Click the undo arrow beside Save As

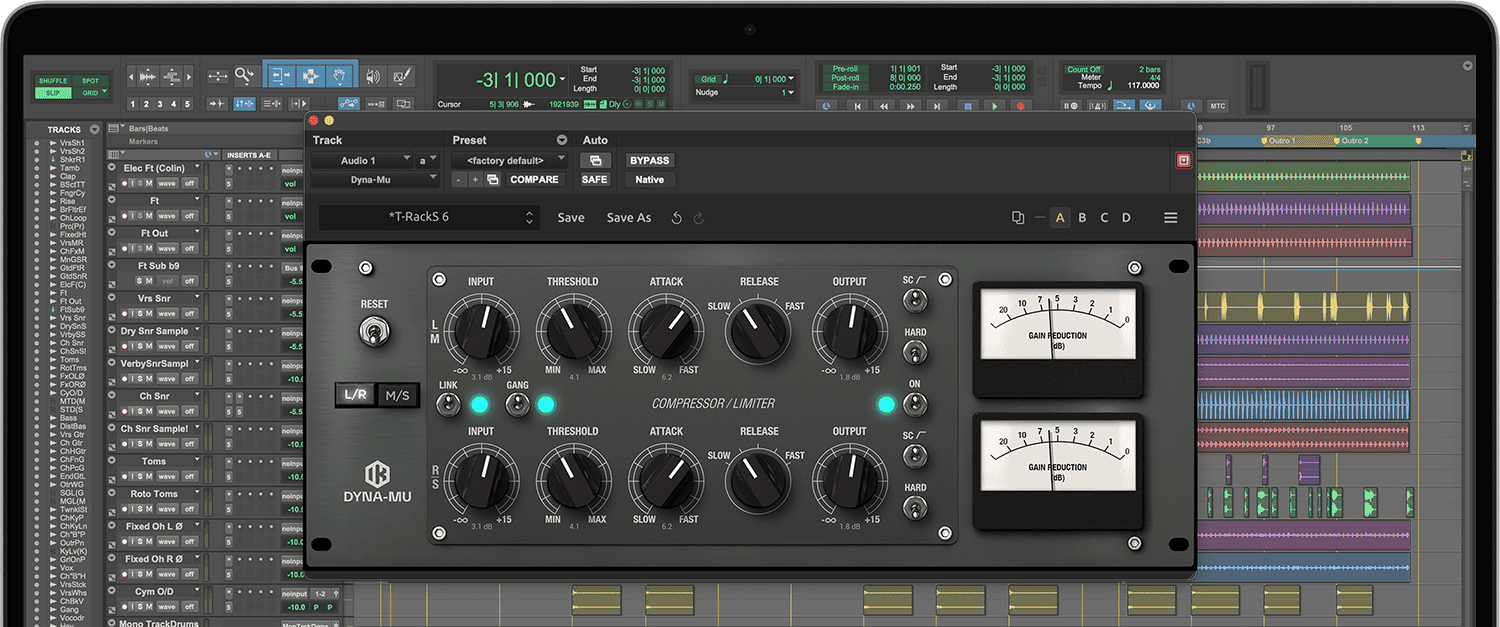[677, 218]
